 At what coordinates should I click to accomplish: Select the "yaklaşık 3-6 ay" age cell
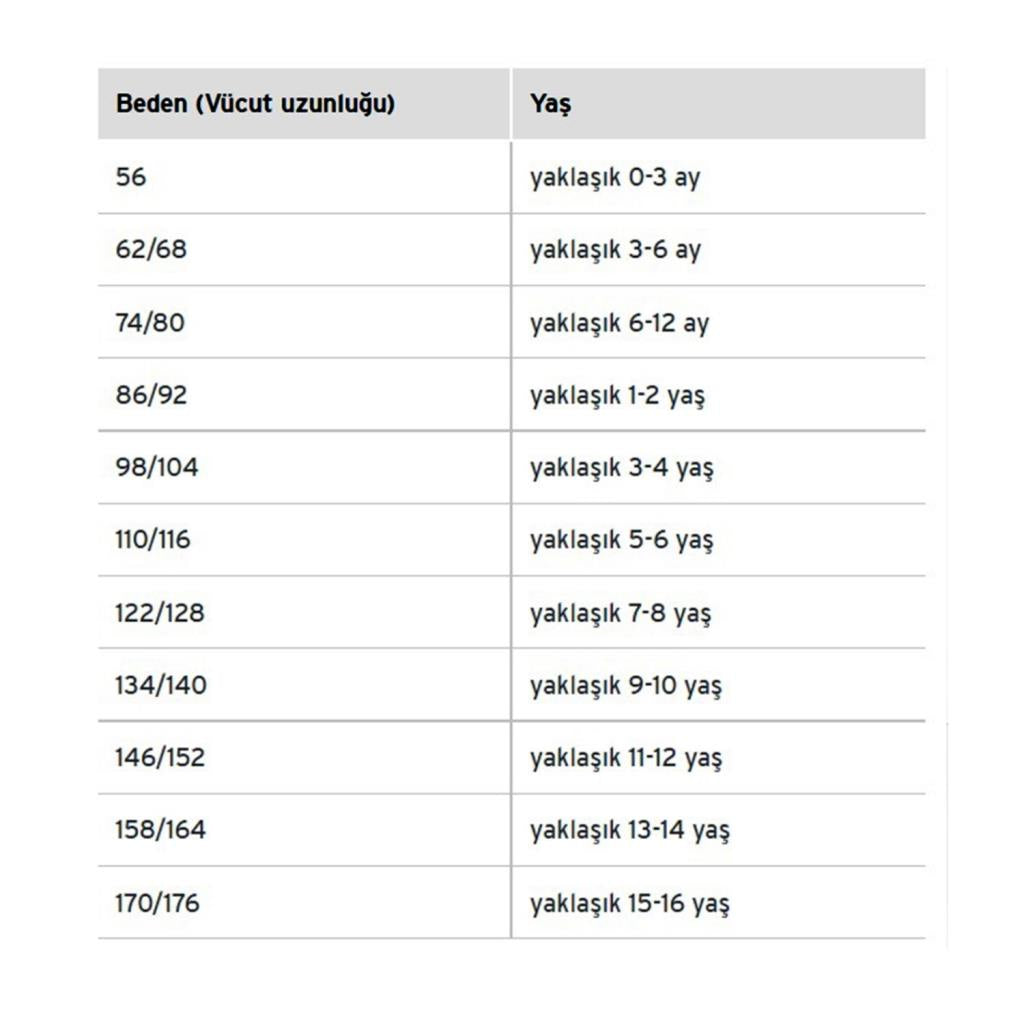pyautogui.click(x=615, y=249)
